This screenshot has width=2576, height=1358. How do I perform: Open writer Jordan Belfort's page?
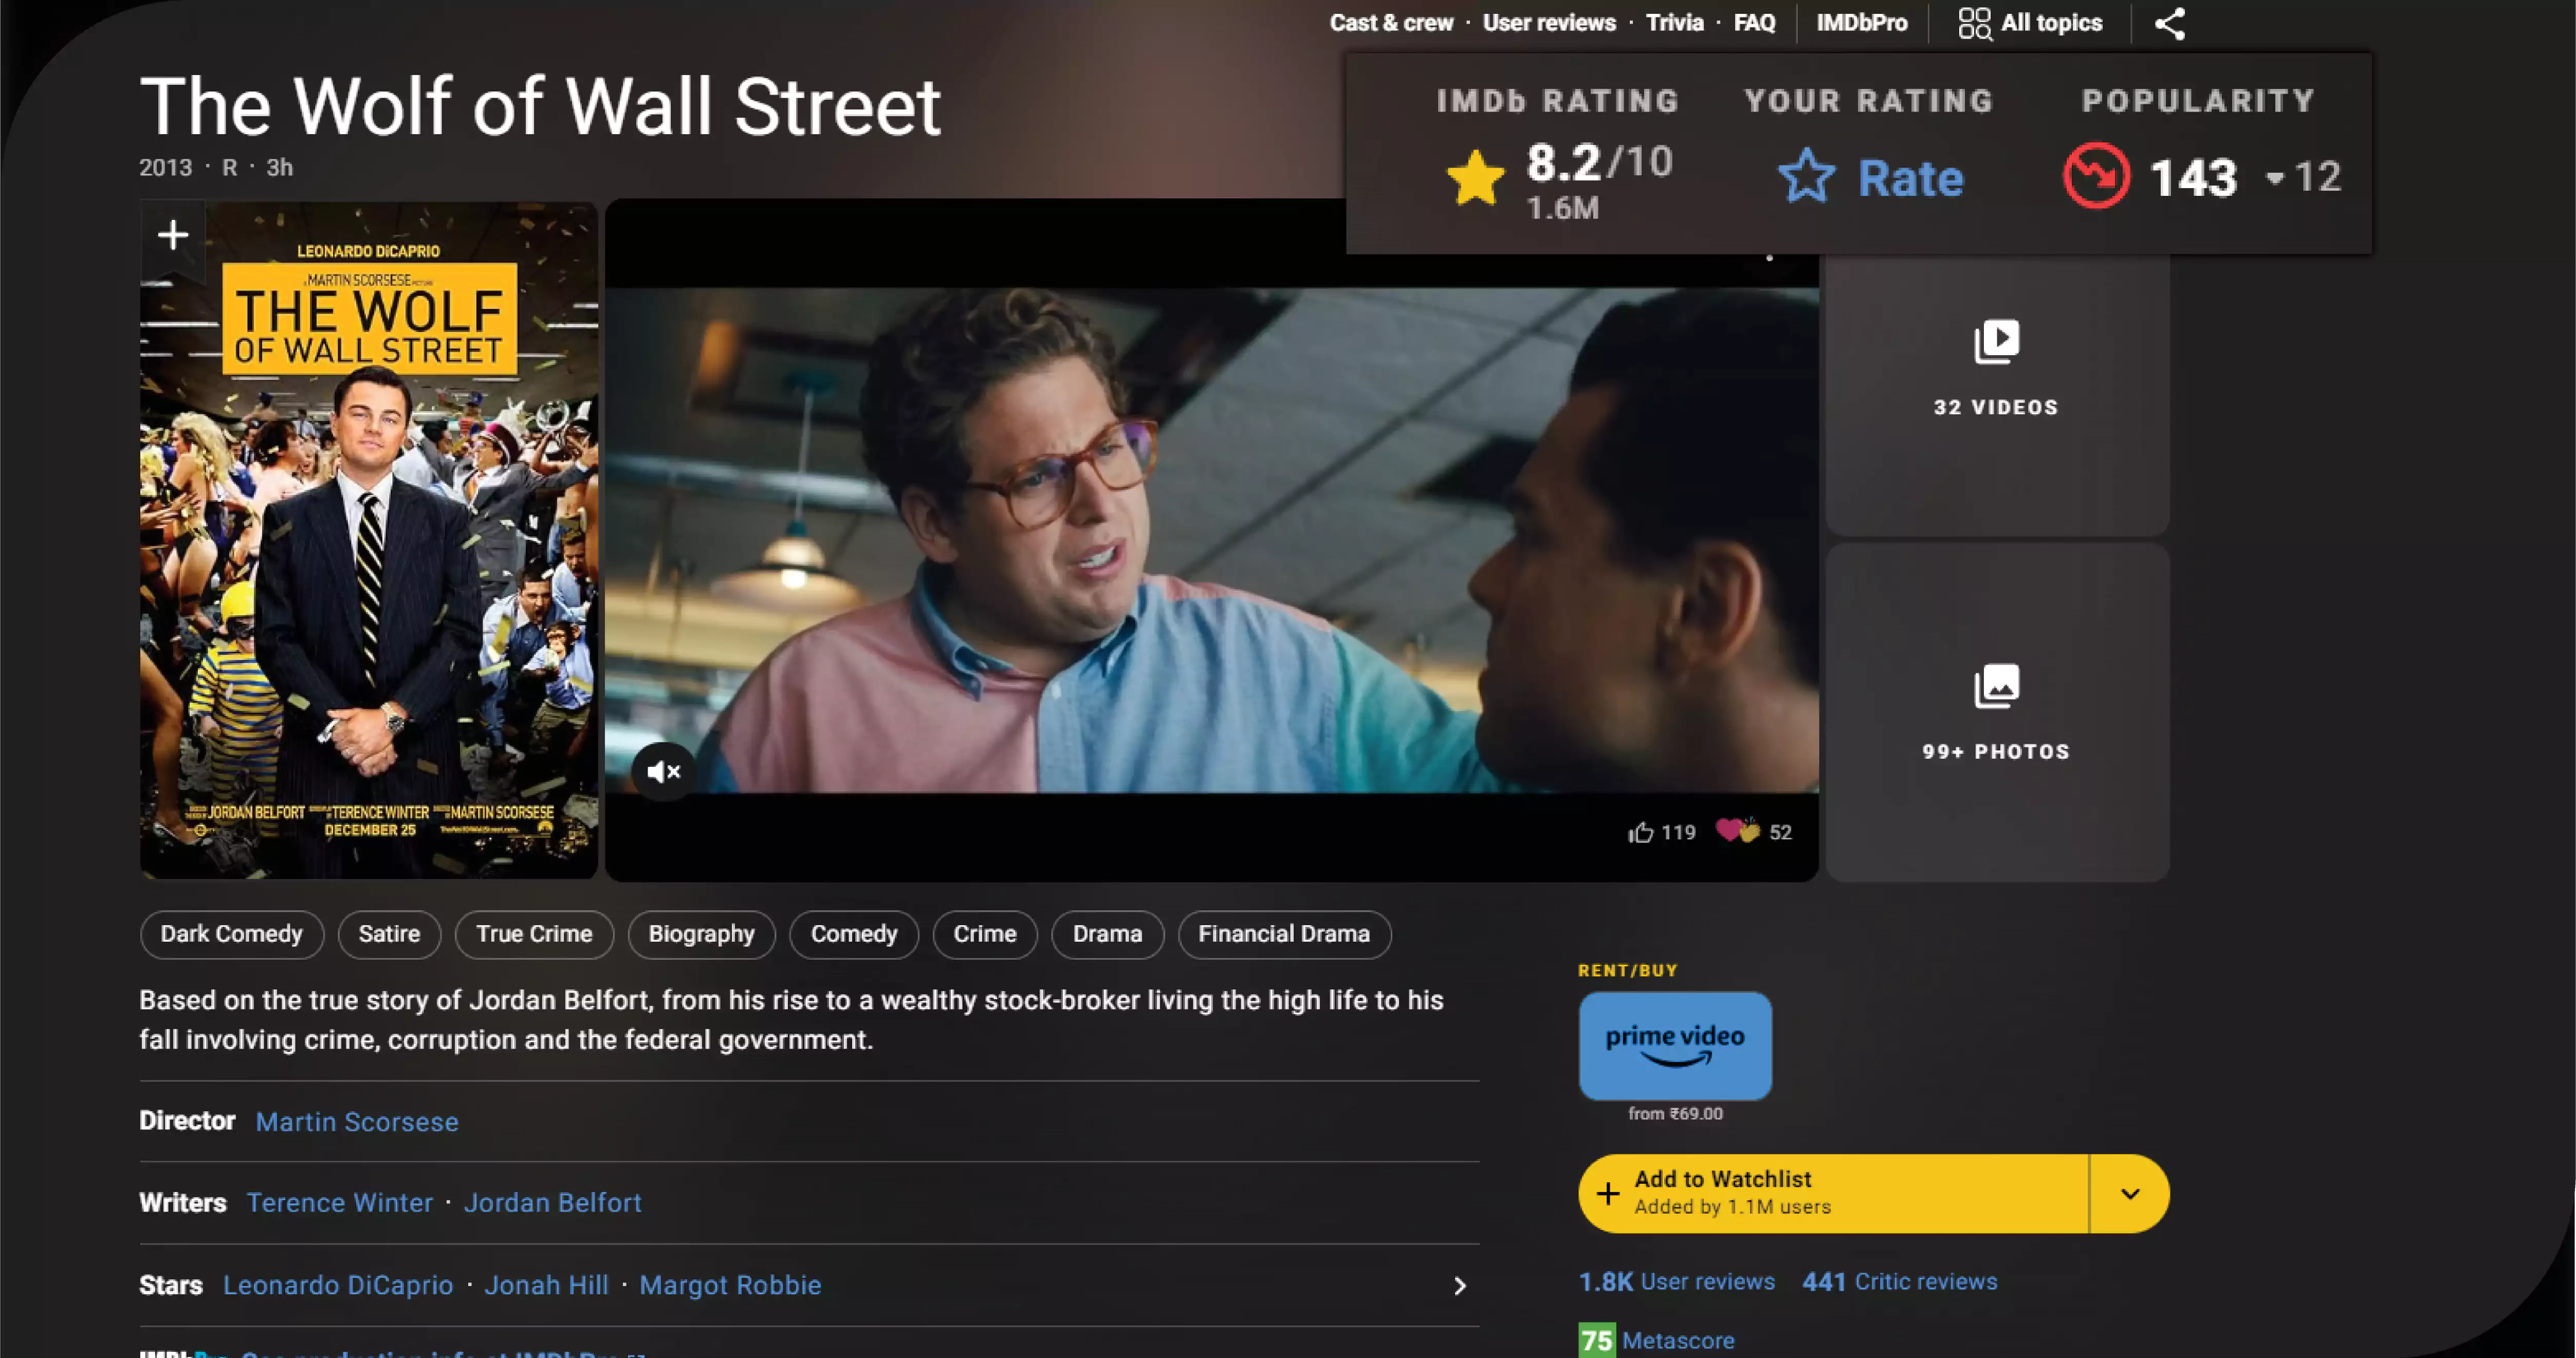(x=552, y=1203)
